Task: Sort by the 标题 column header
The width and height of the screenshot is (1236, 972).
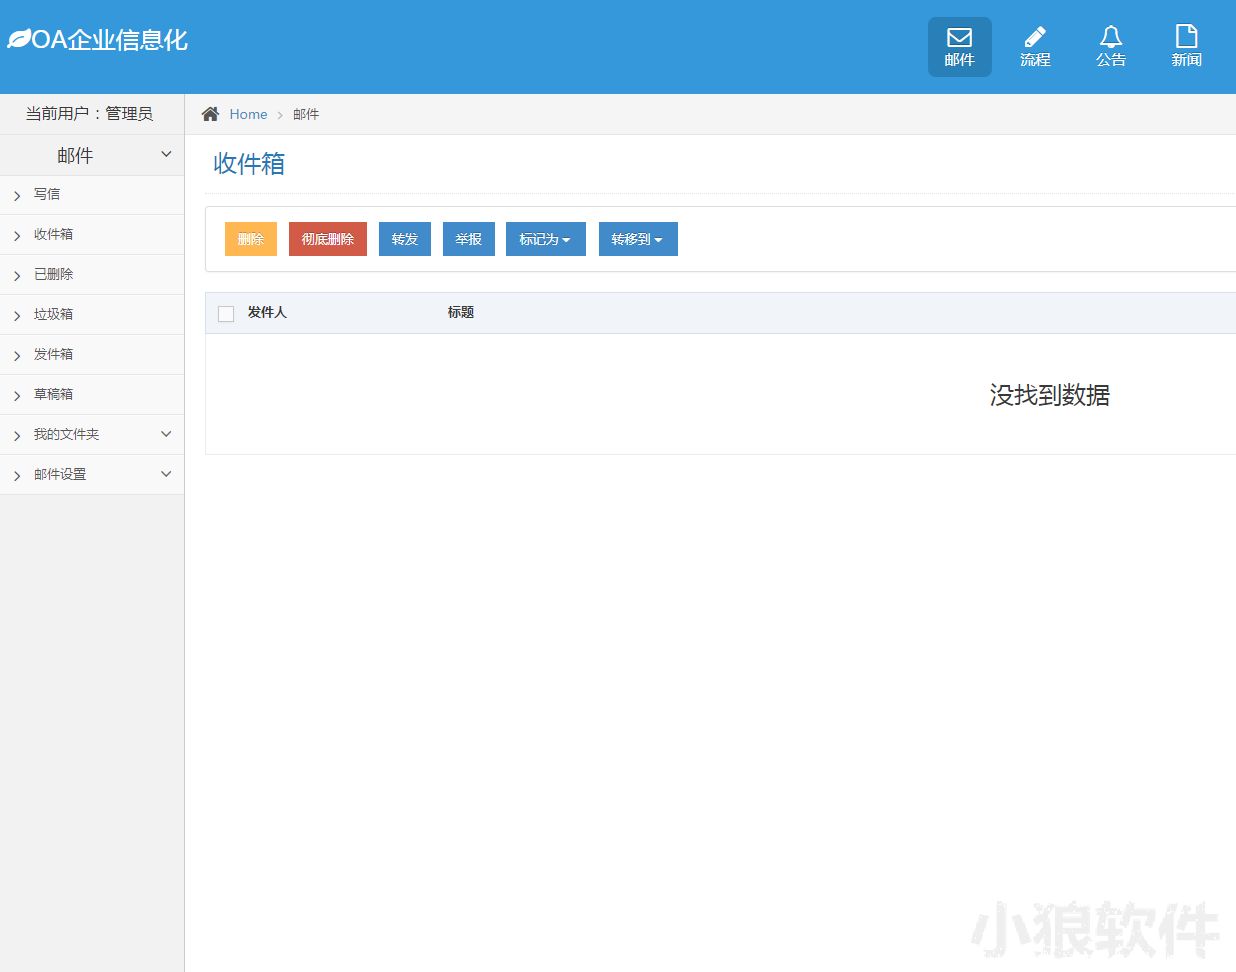Action: [461, 313]
